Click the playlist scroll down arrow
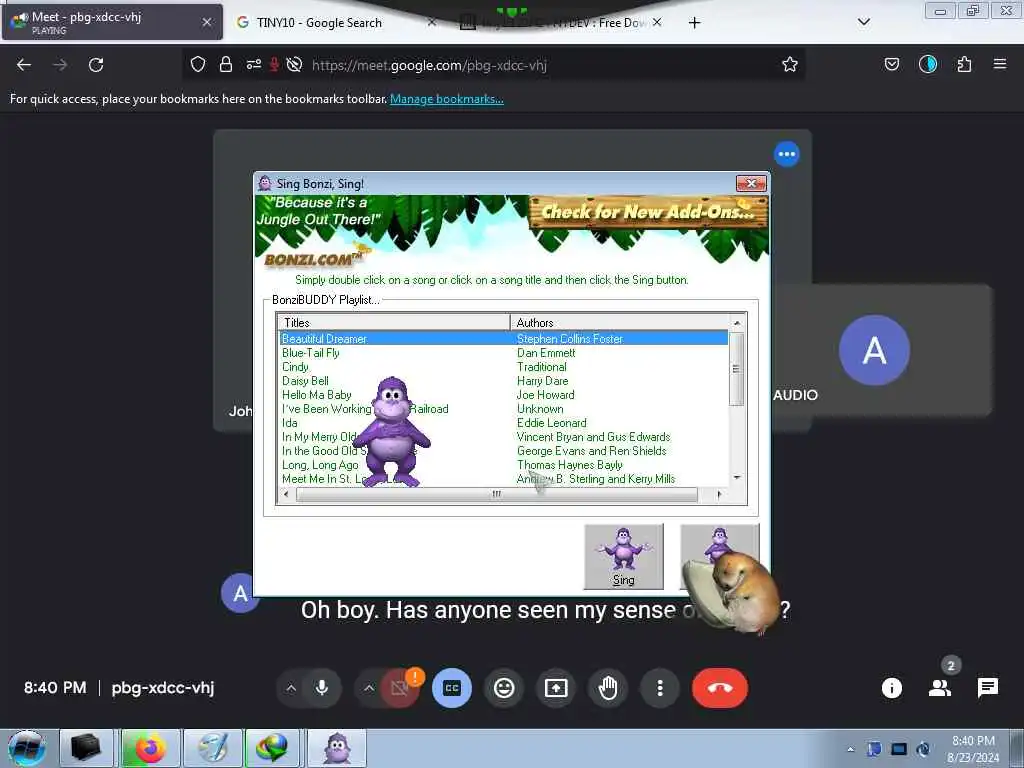This screenshot has width=1024, height=768. point(737,477)
